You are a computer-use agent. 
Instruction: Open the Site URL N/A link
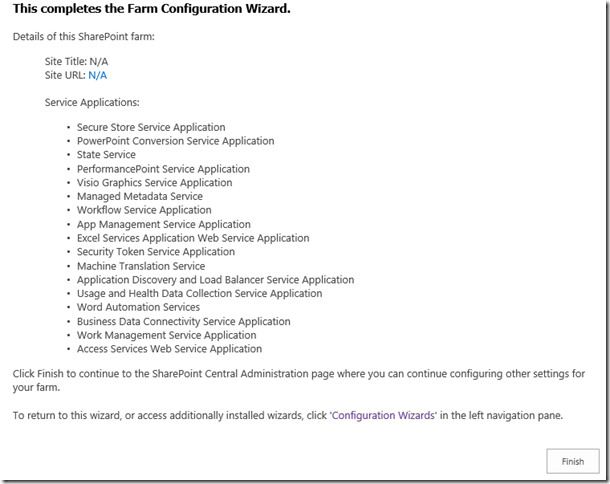(x=98, y=75)
